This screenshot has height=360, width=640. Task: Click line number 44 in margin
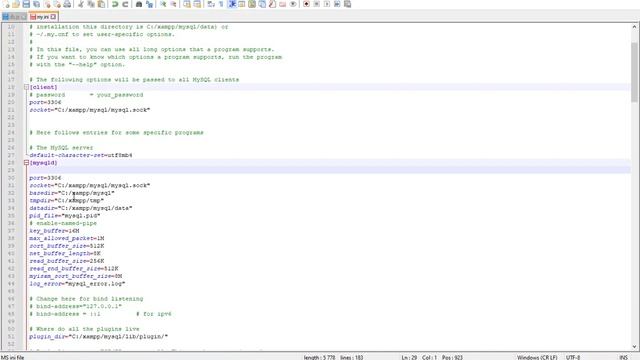[x=11, y=284]
